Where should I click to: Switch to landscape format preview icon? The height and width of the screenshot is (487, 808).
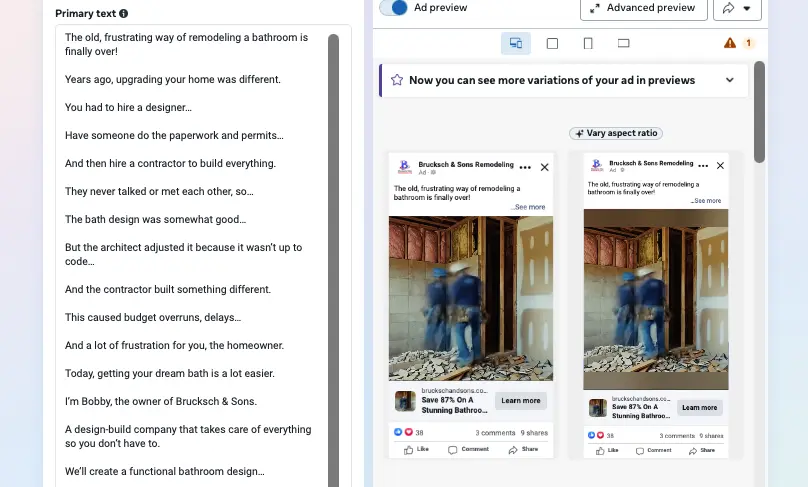624,43
